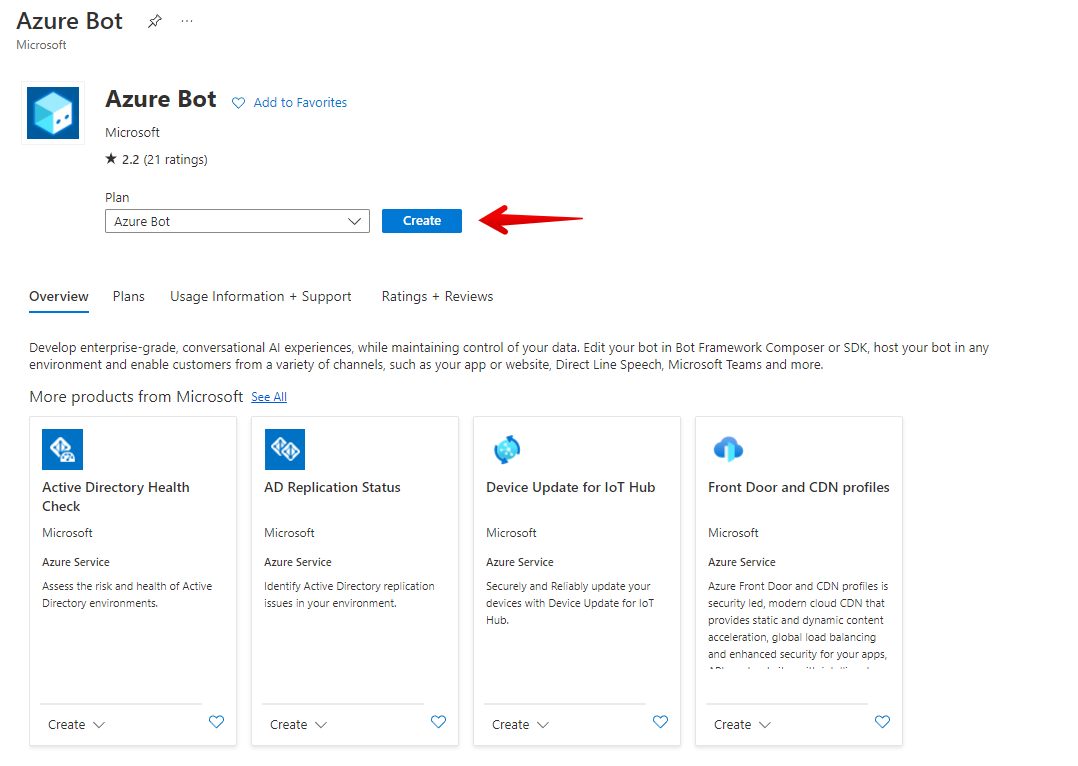Click the Azure Bot page header title
Screen dimensions: 1078x766
[x=69, y=21]
